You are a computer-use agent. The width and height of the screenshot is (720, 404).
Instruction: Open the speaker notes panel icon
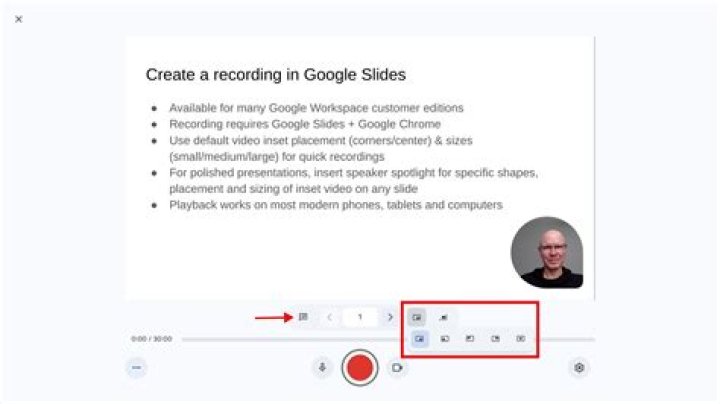302,317
